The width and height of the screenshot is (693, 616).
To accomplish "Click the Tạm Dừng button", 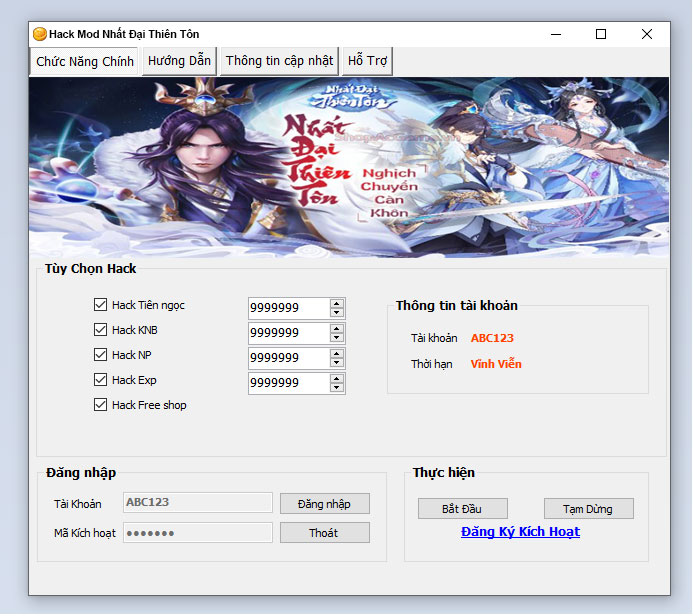I will click(x=588, y=509).
